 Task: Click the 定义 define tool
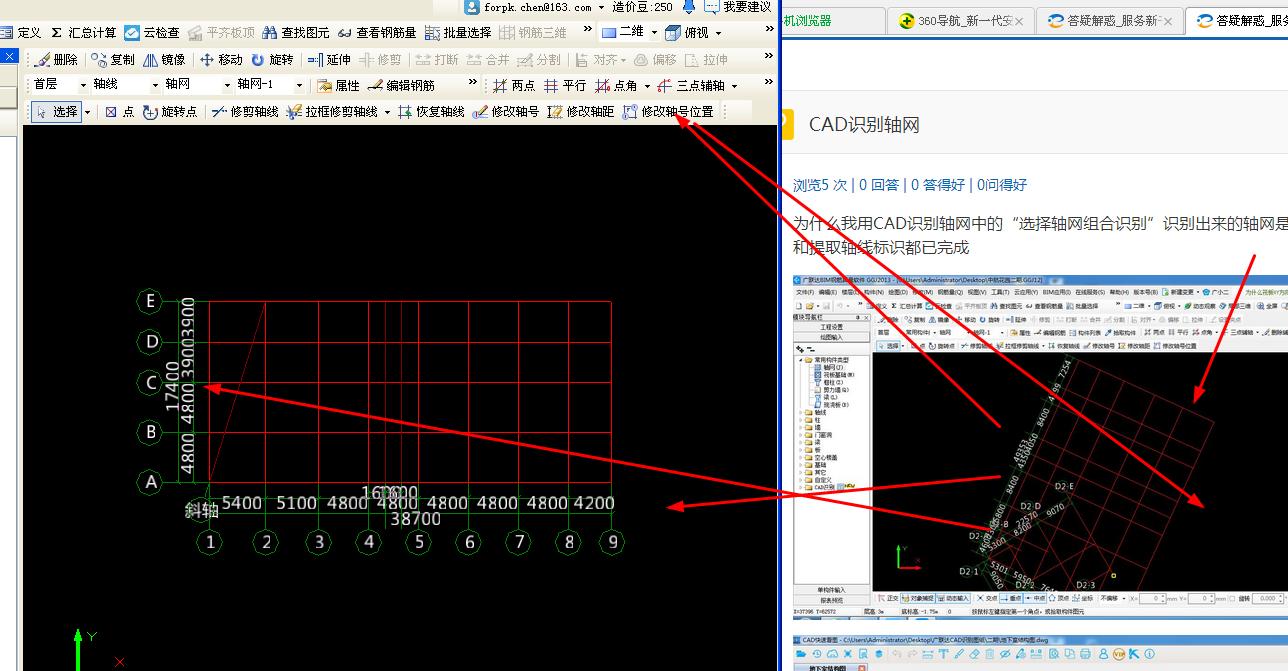pyautogui.click(x=21, y=33)
